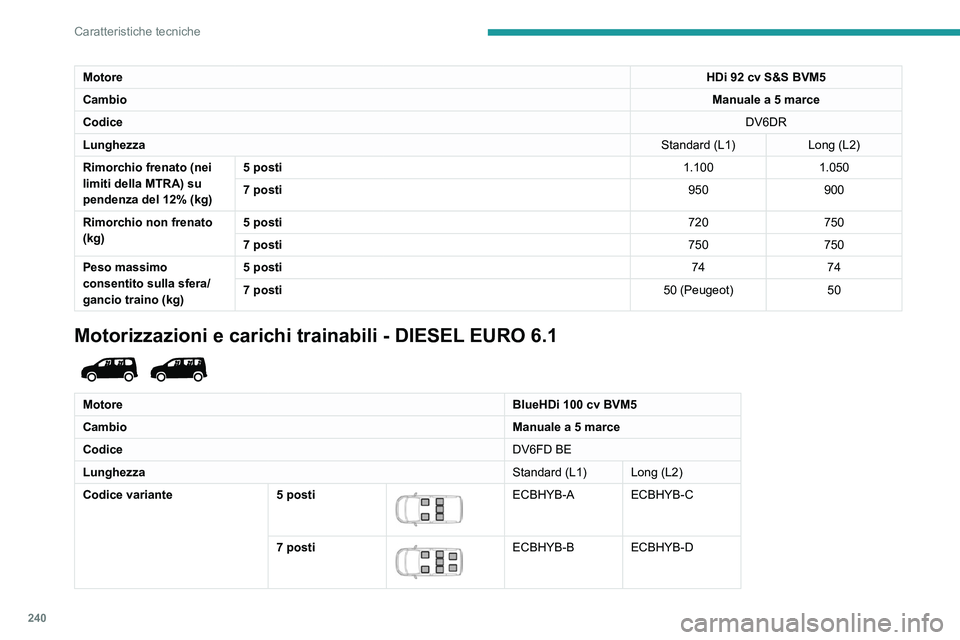Screen dimensions: 960x640
Task: Click 'Motore' label in second table
Action: click(x=102, y=405)
